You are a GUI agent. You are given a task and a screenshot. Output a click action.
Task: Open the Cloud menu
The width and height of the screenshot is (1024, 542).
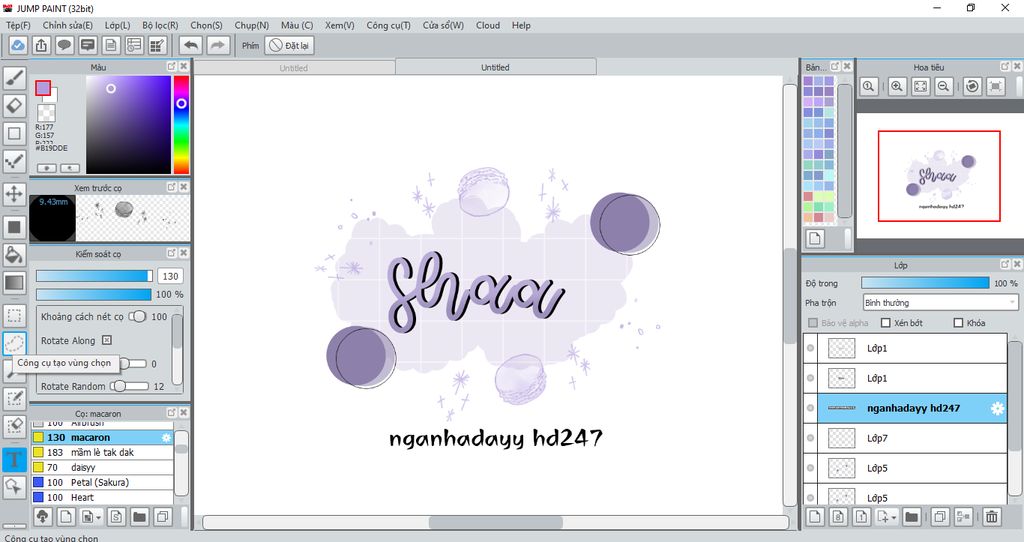point(488,25)
